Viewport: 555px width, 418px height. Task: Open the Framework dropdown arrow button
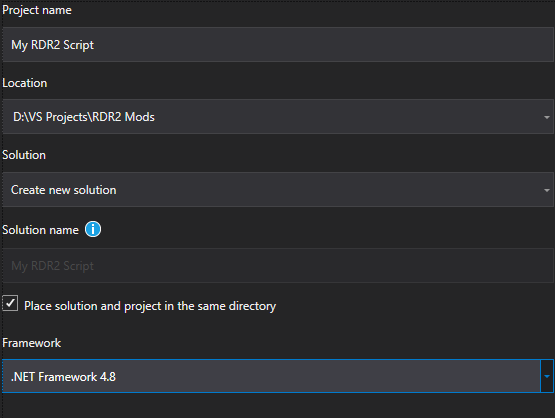(547, 376)
